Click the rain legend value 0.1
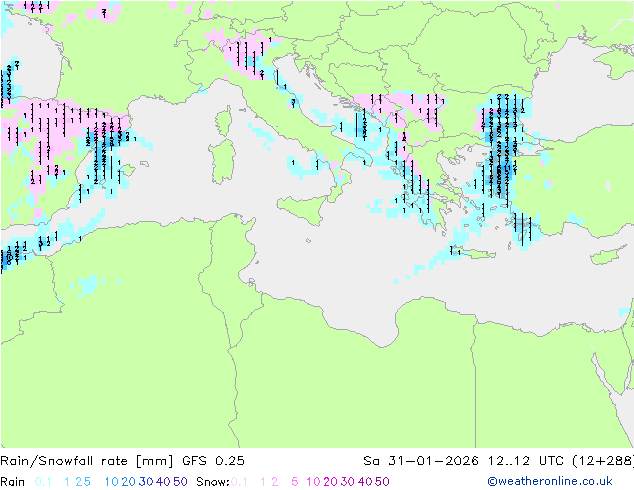The width and height of the screenshot is (634, 490). 43,482
